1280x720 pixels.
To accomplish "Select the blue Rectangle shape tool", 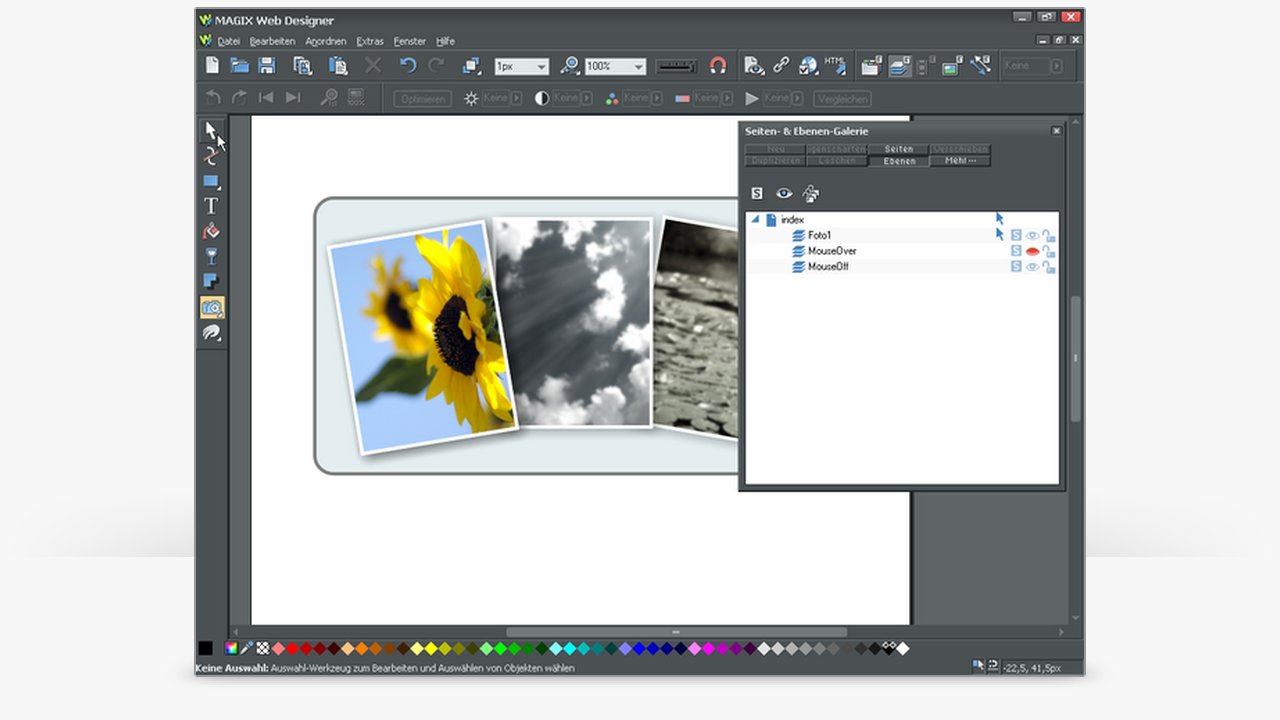I will [x=211, y=181].
